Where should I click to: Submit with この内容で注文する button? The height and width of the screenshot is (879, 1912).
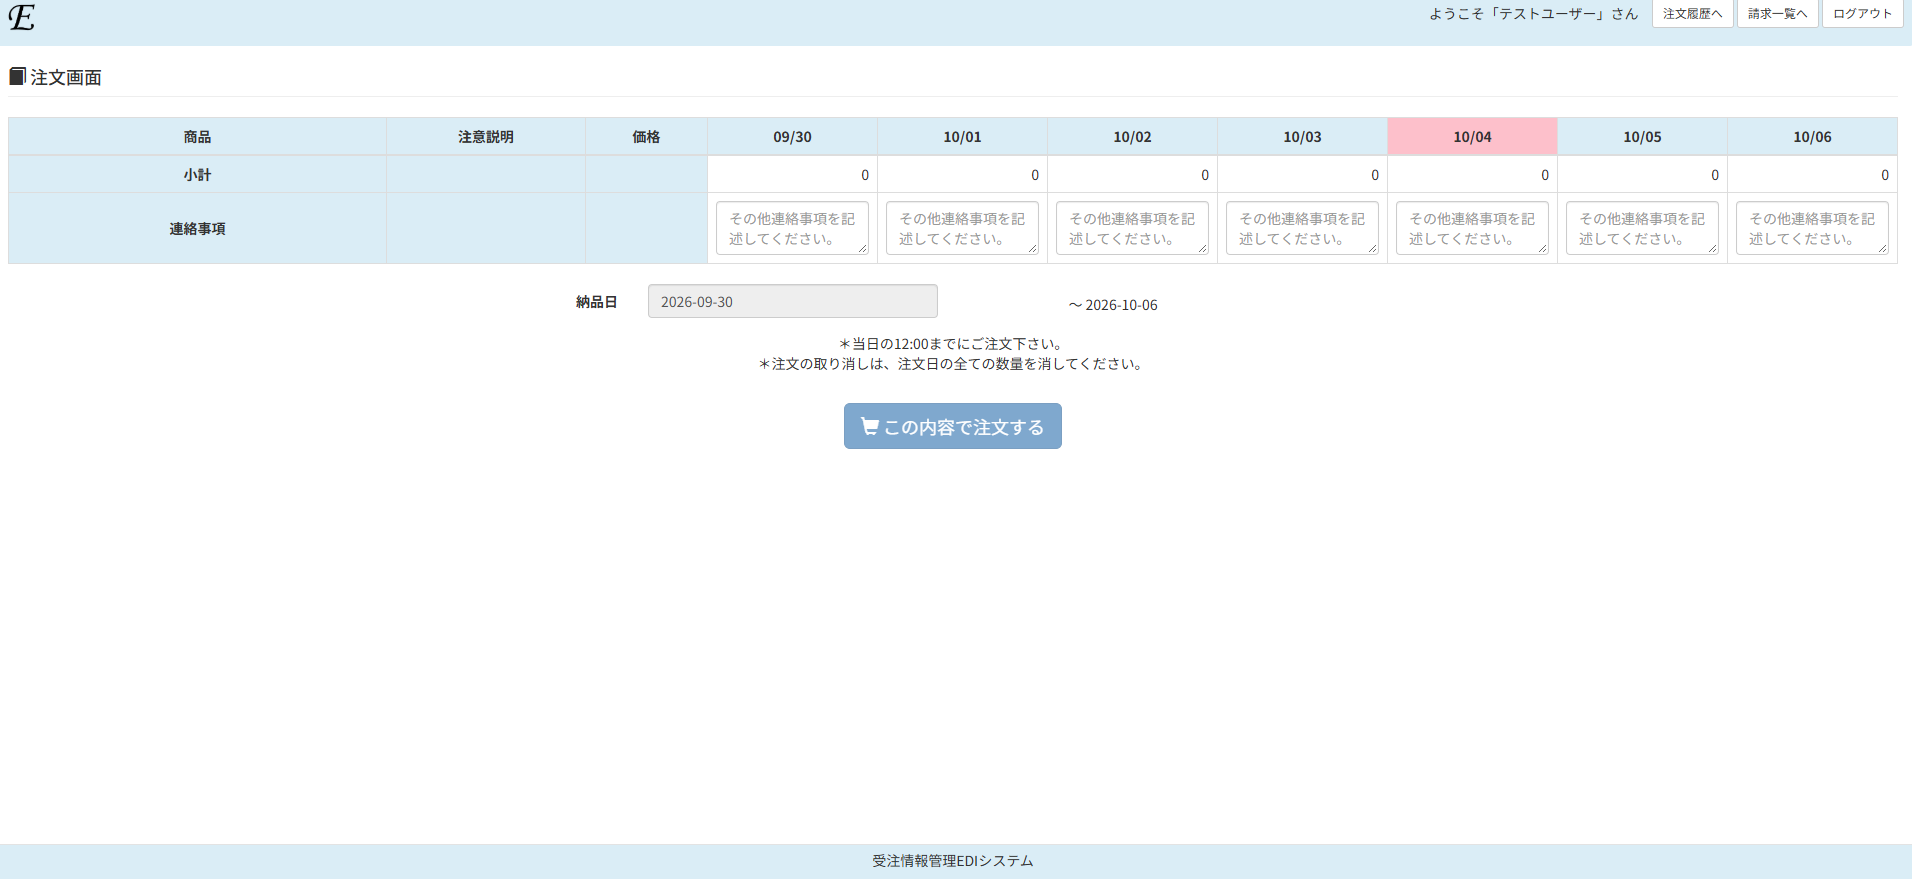(952, 426)
